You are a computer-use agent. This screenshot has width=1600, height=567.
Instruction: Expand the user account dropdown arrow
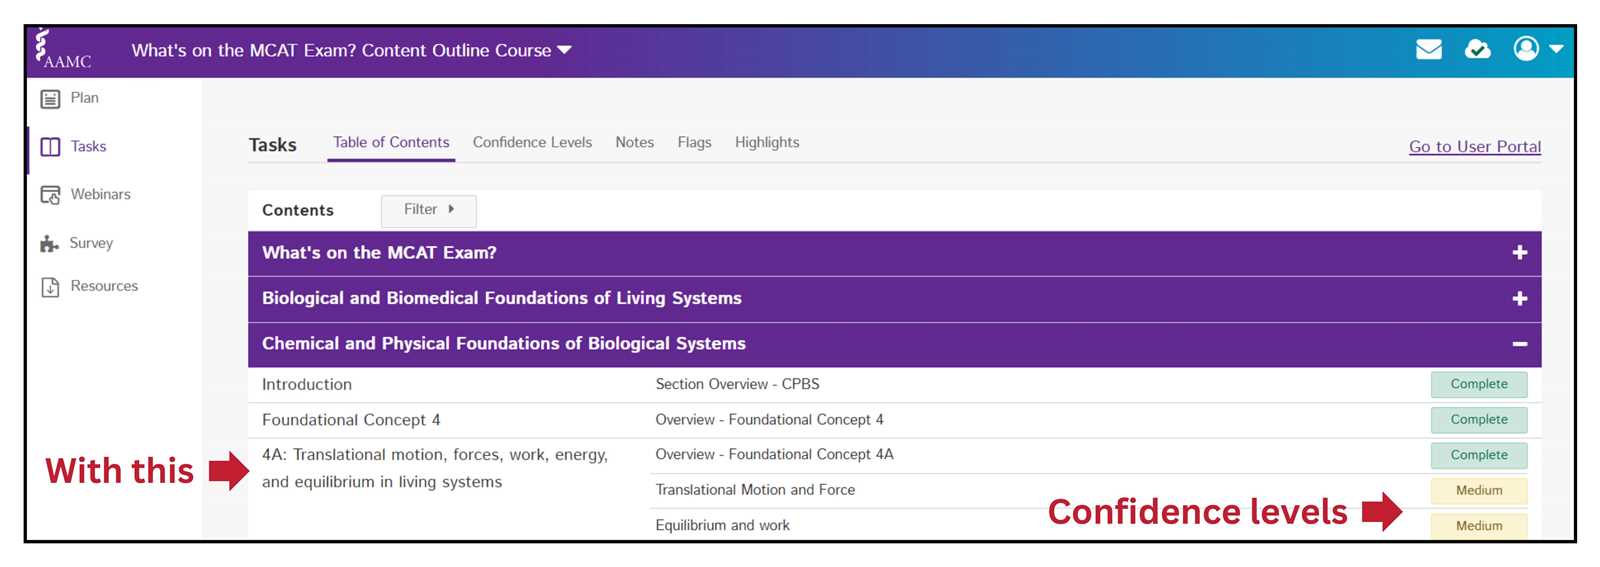pyautogui.click(x=1556, y=48)
